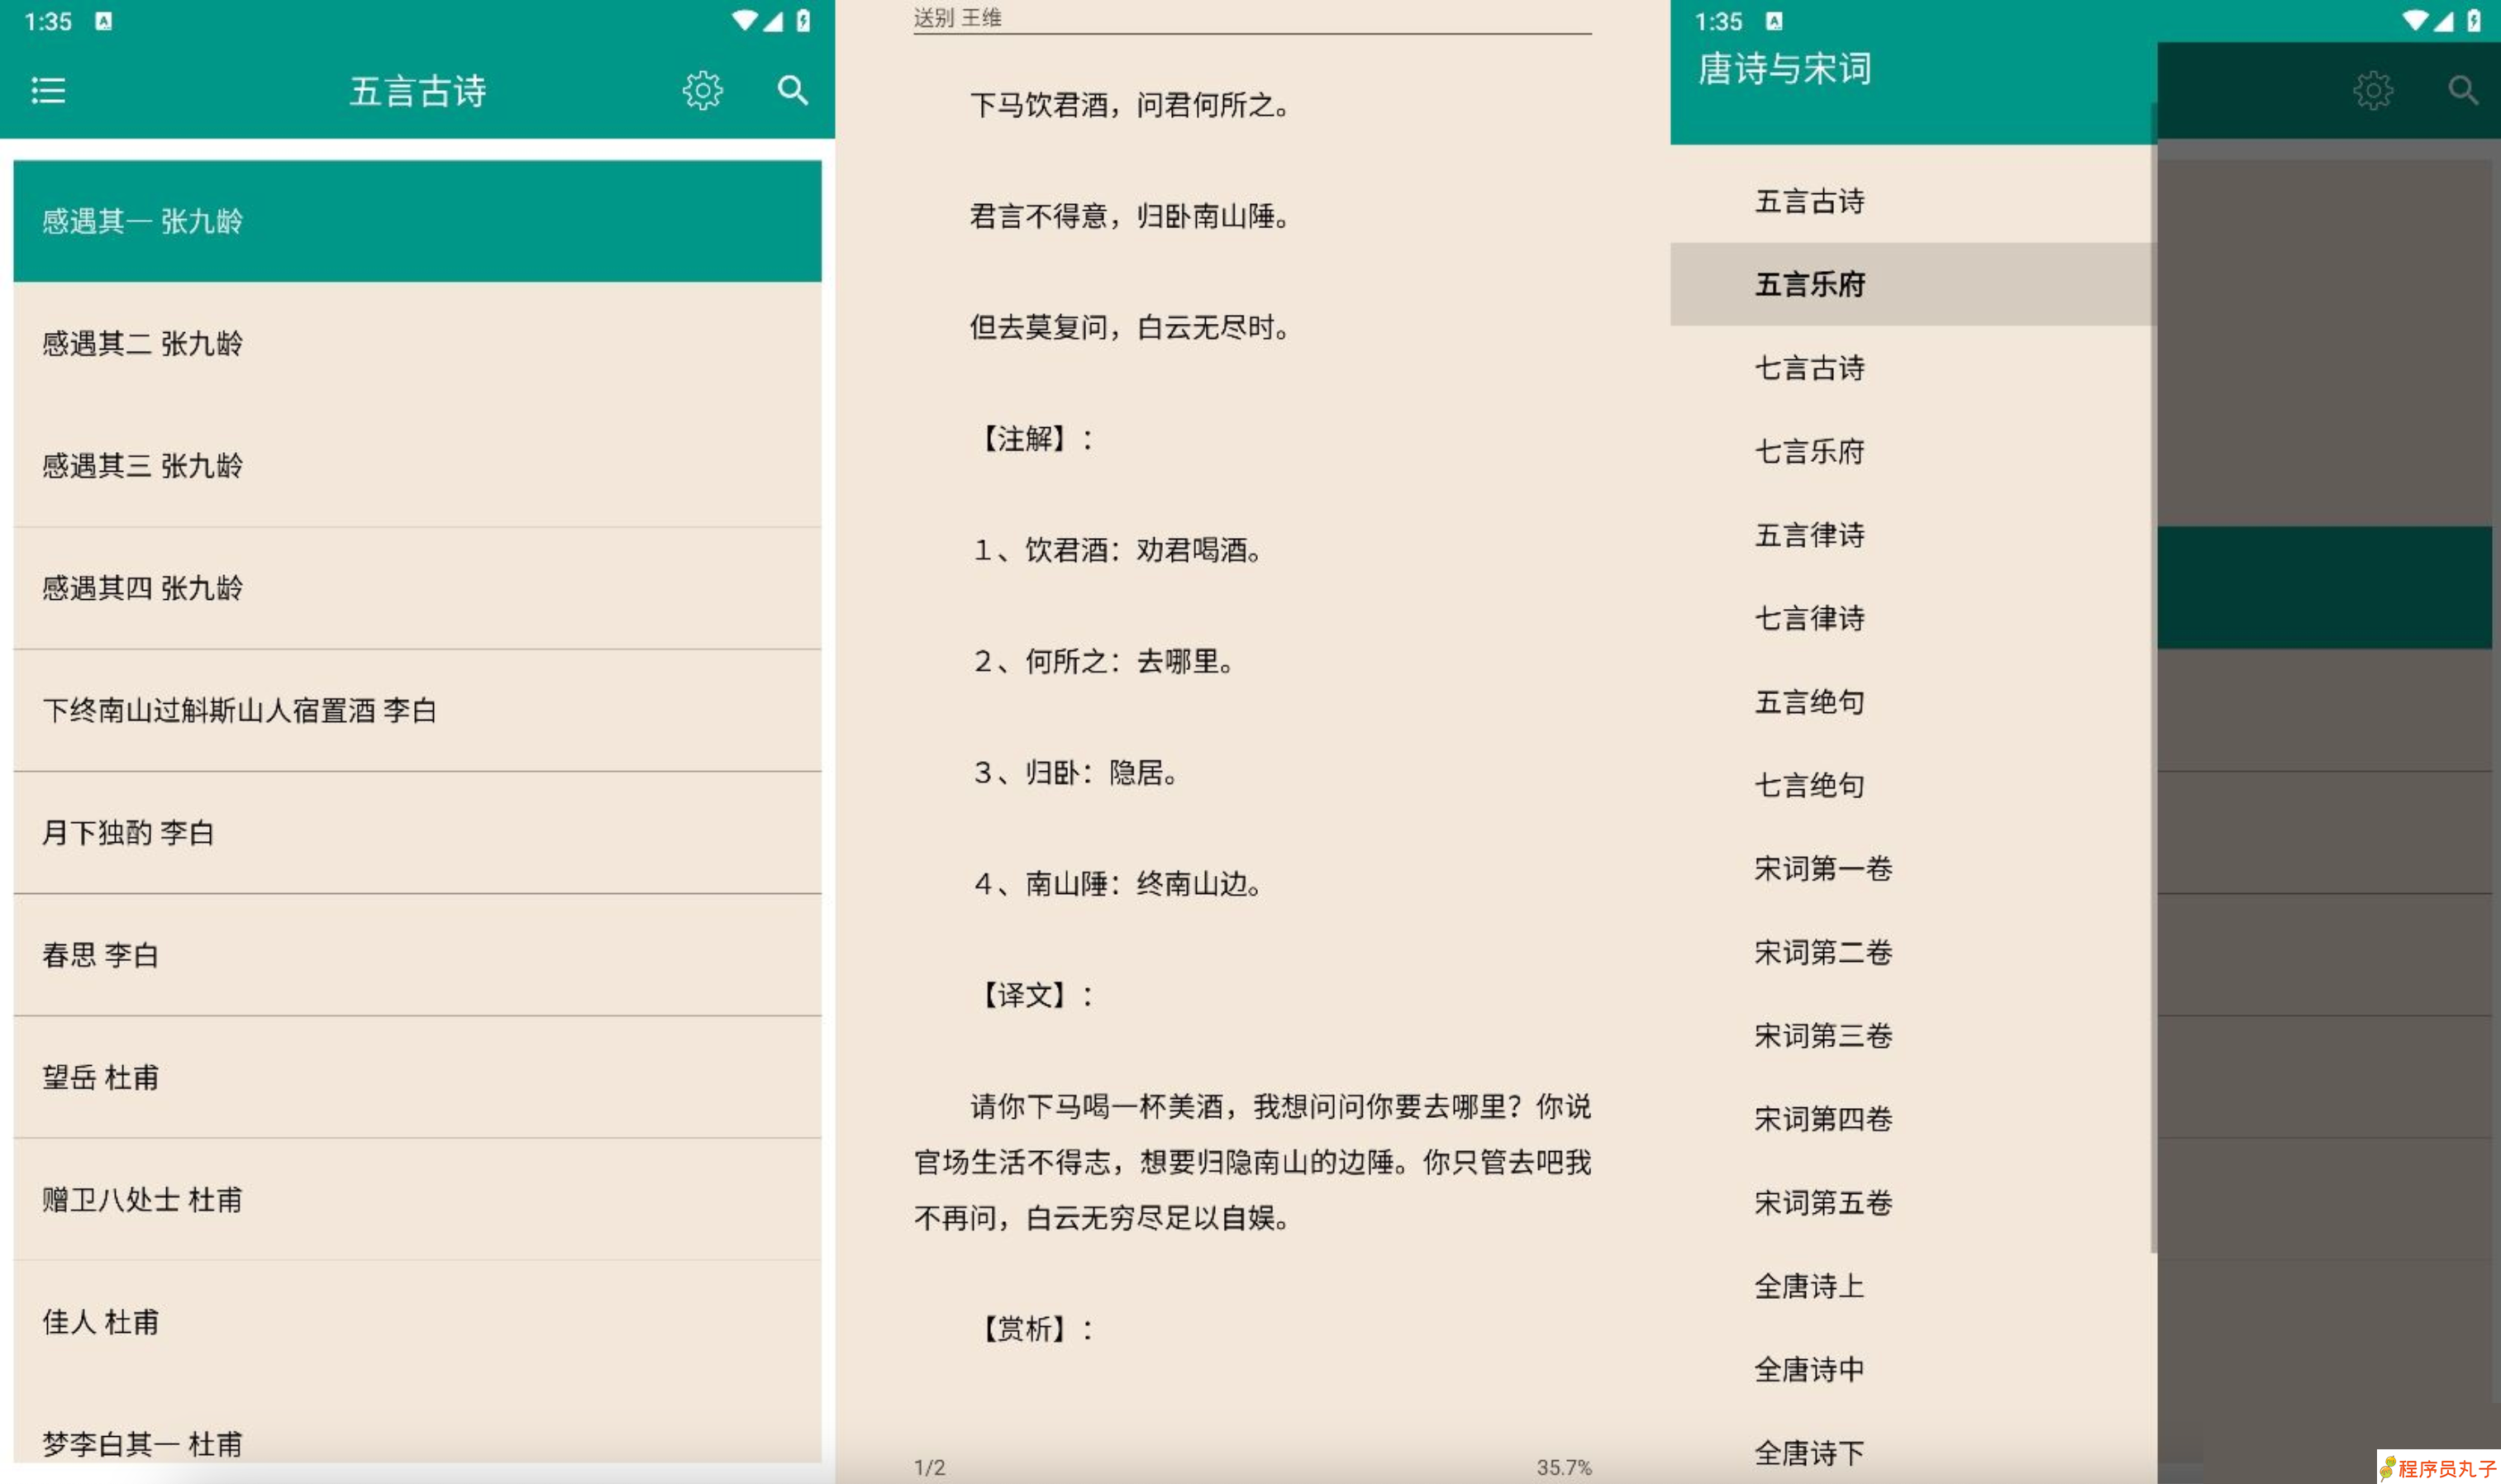Select 七言乐府 in drawer menu
Screen dimensions: 2501x1484
tap(1913, 451)
